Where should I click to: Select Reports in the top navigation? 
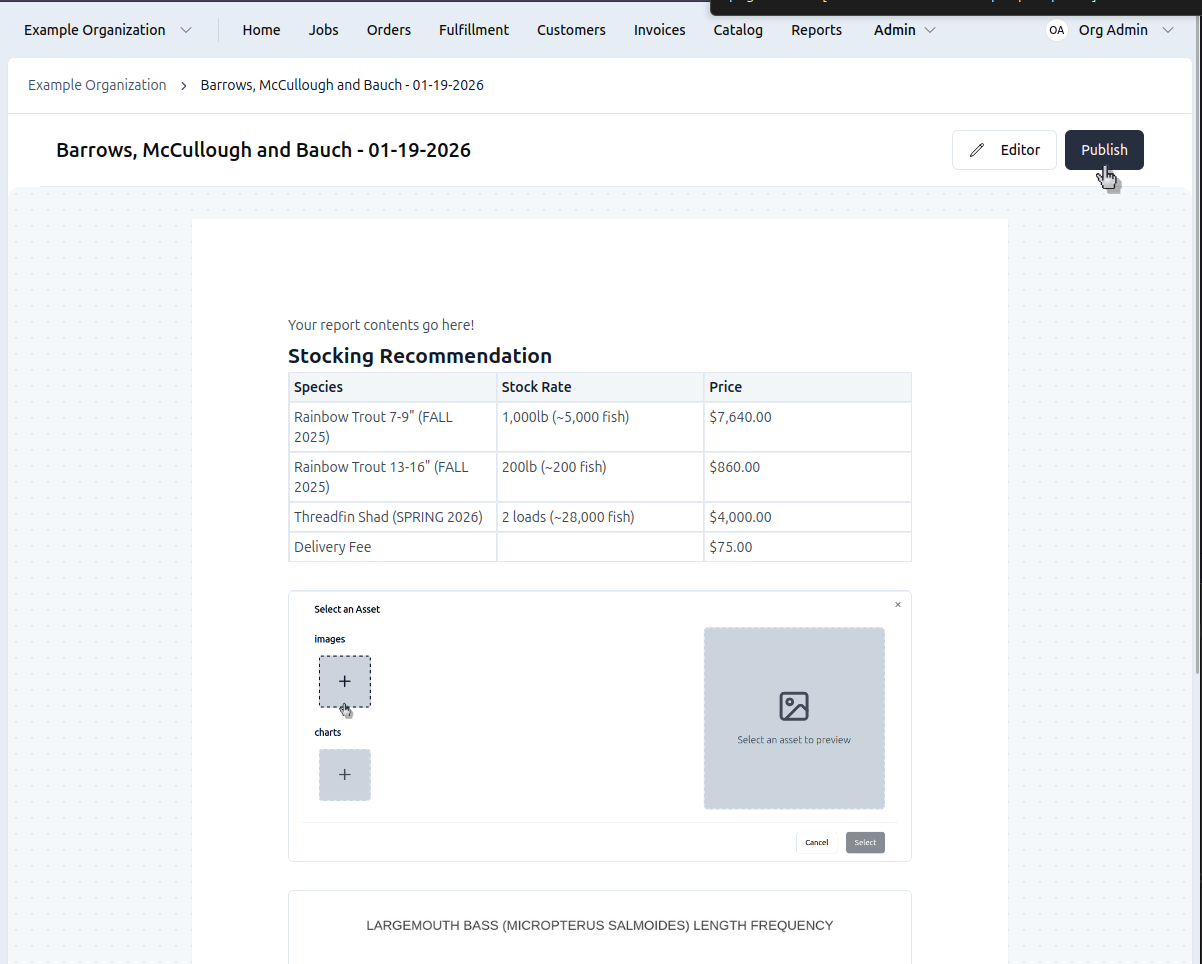click(816, 30)
